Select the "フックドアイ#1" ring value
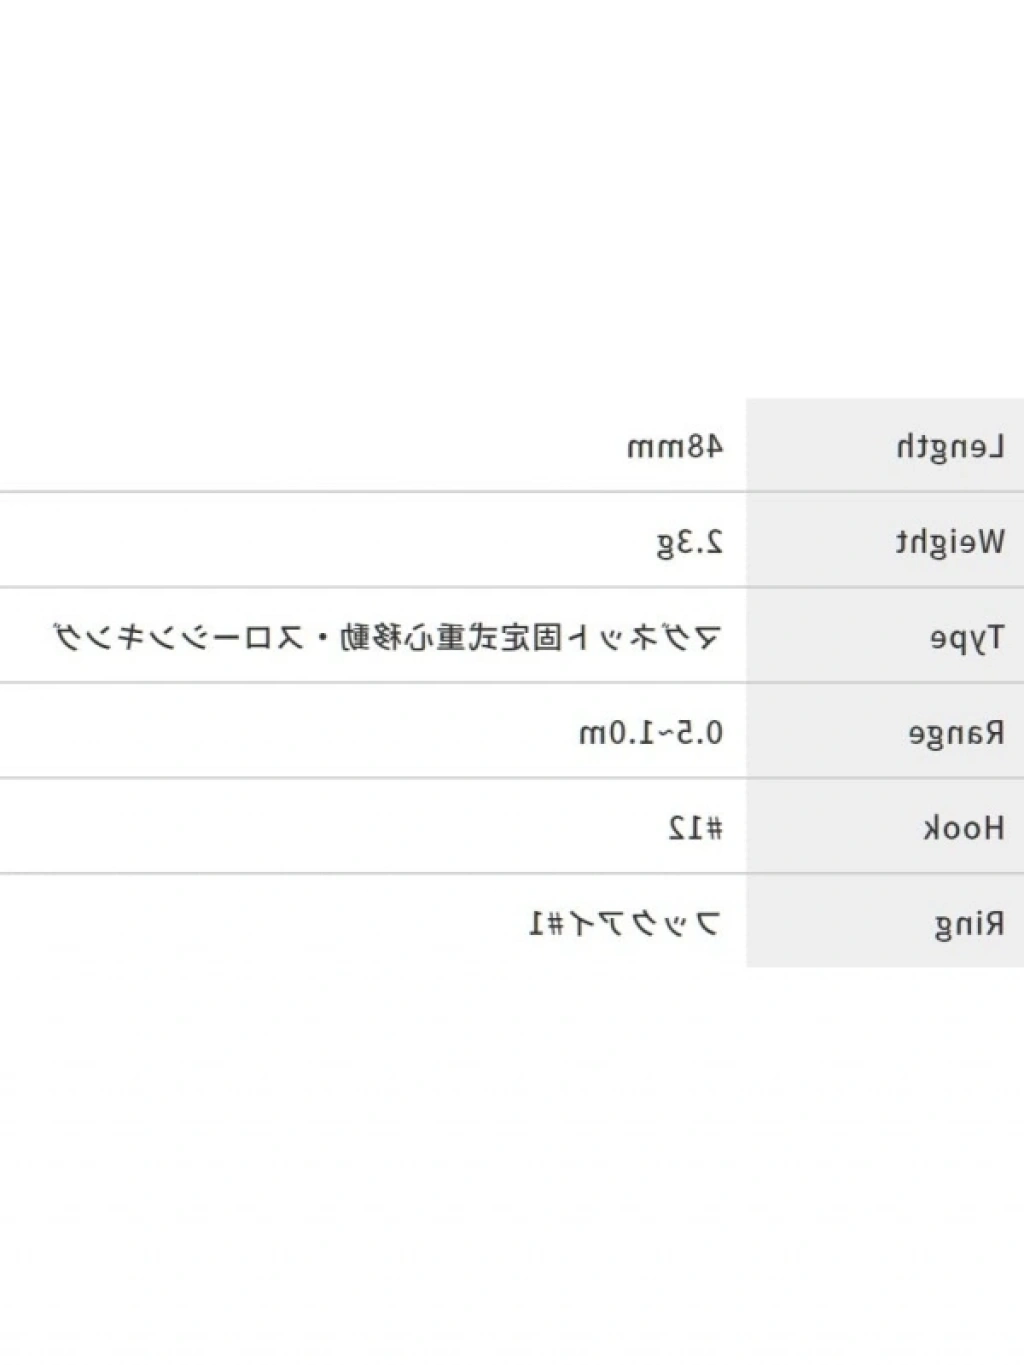The image size is (1024, 1365). tap(624, 924)
